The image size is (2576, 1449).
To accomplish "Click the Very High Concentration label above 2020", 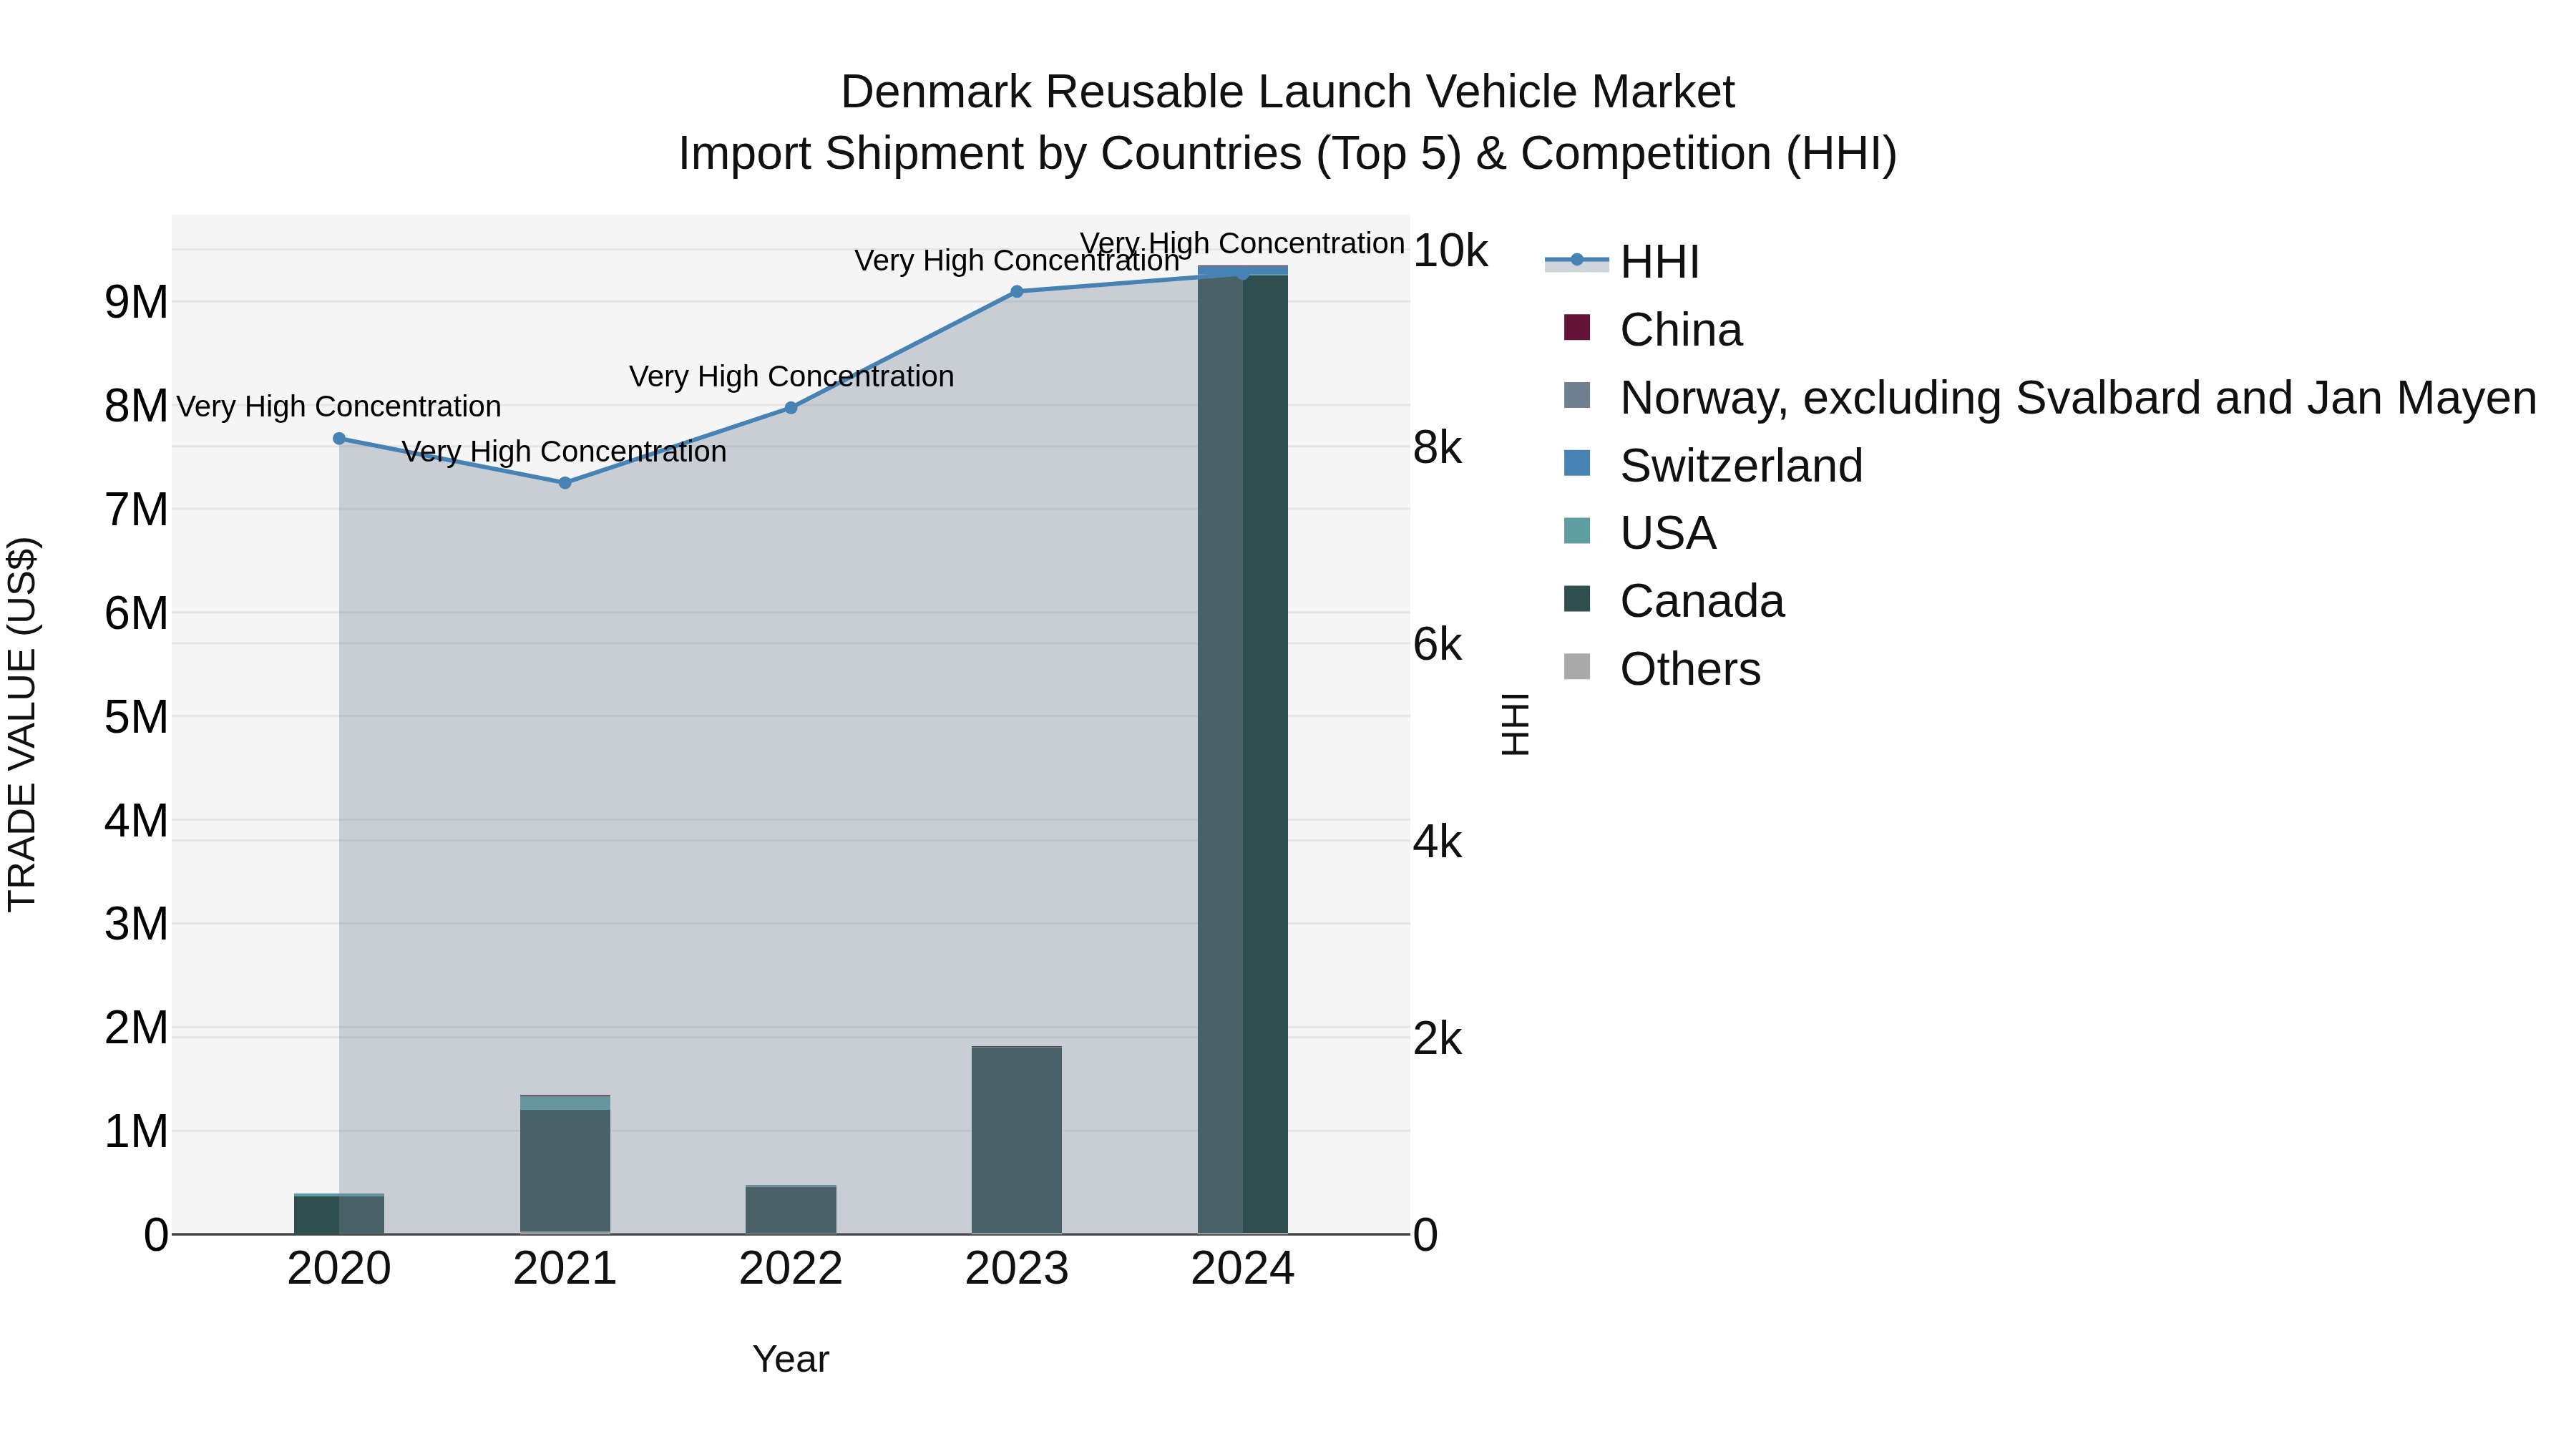I will pos(339,407).
